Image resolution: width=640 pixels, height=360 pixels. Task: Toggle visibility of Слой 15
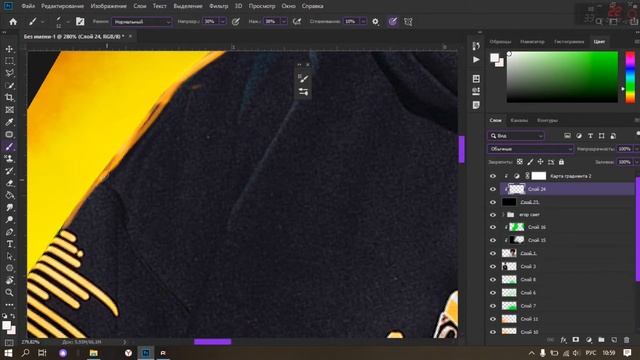[x=493, y=240]
